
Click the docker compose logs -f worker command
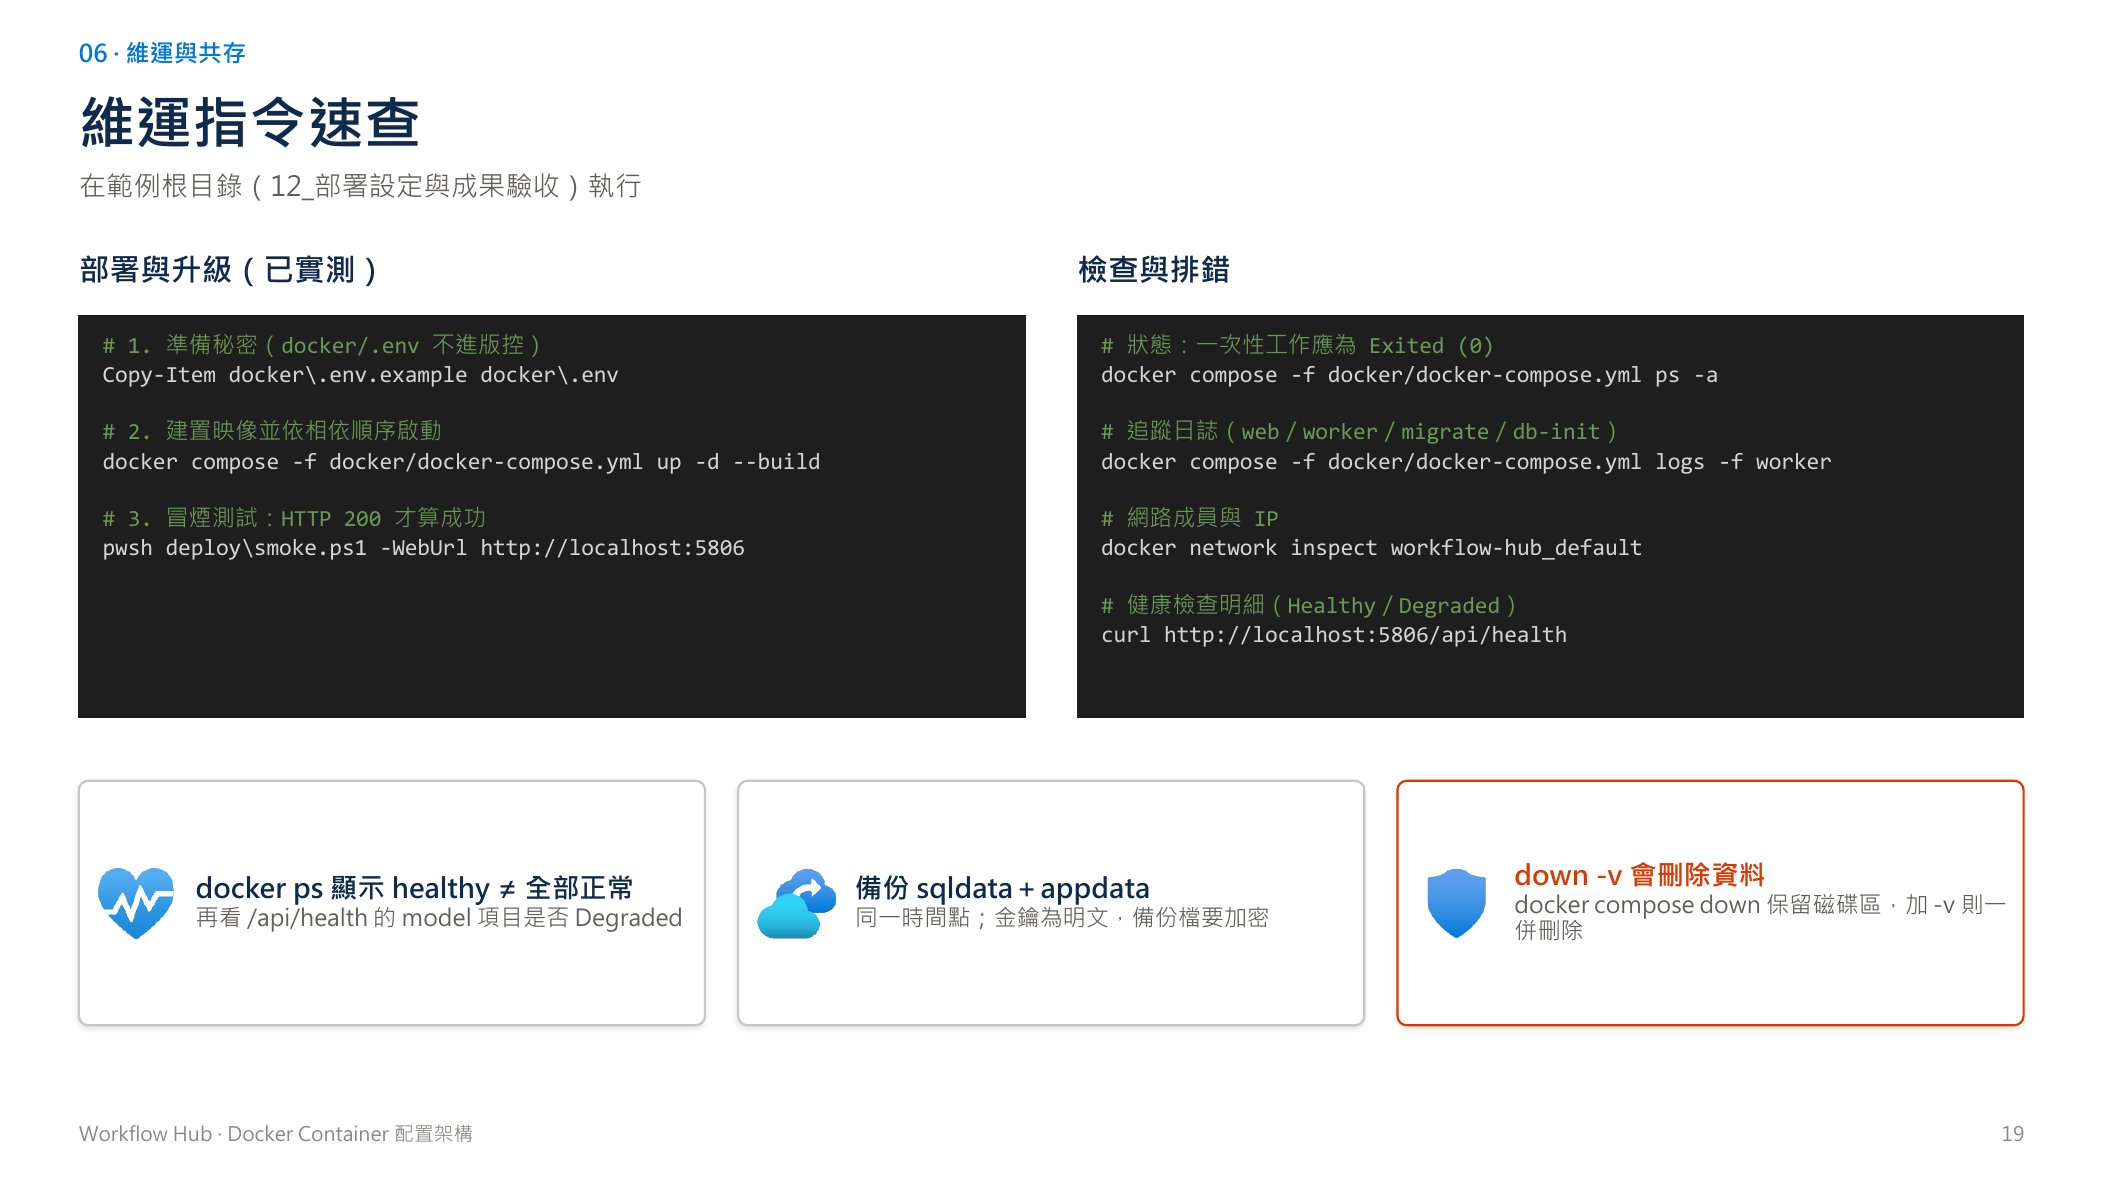click(1466, 462)
